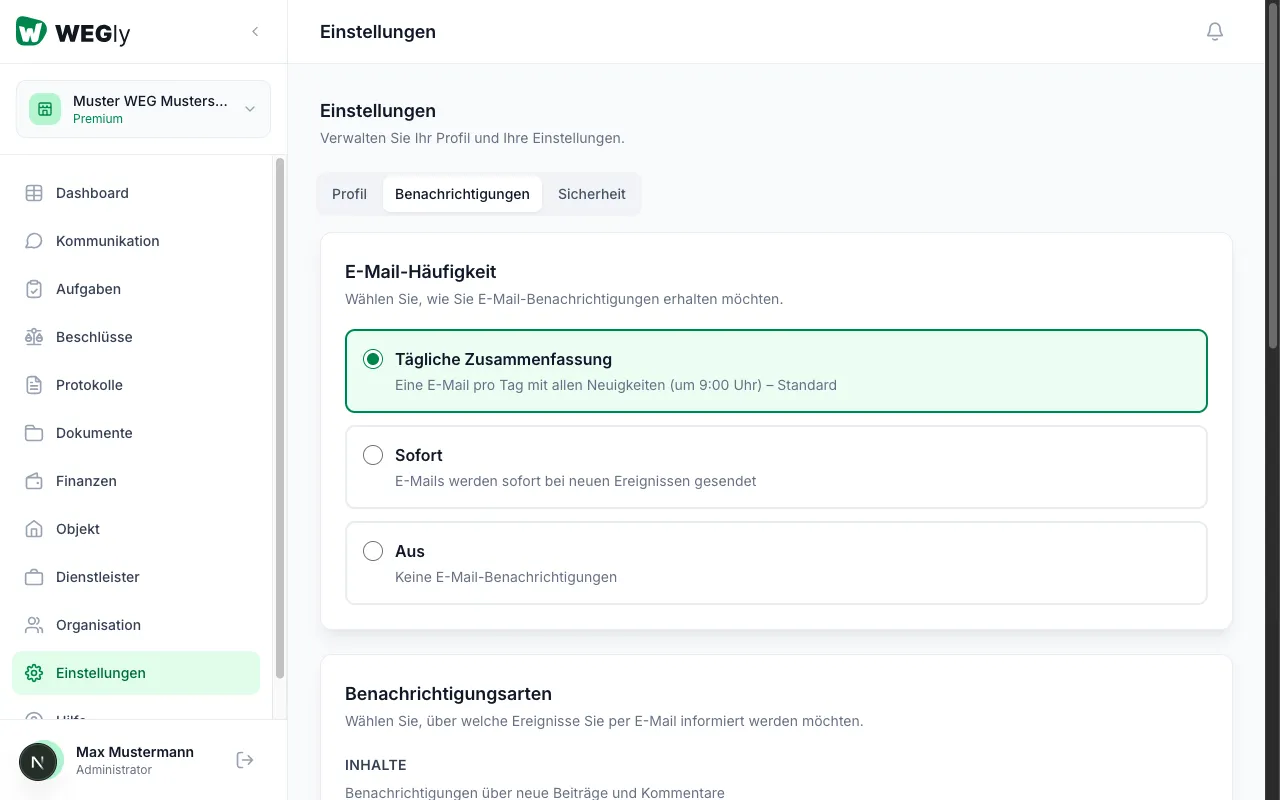1280x800 pixels.
Task: Click the logout icon next to Max Mustermann
Action: pyautogui.click(x=245, y=760)
